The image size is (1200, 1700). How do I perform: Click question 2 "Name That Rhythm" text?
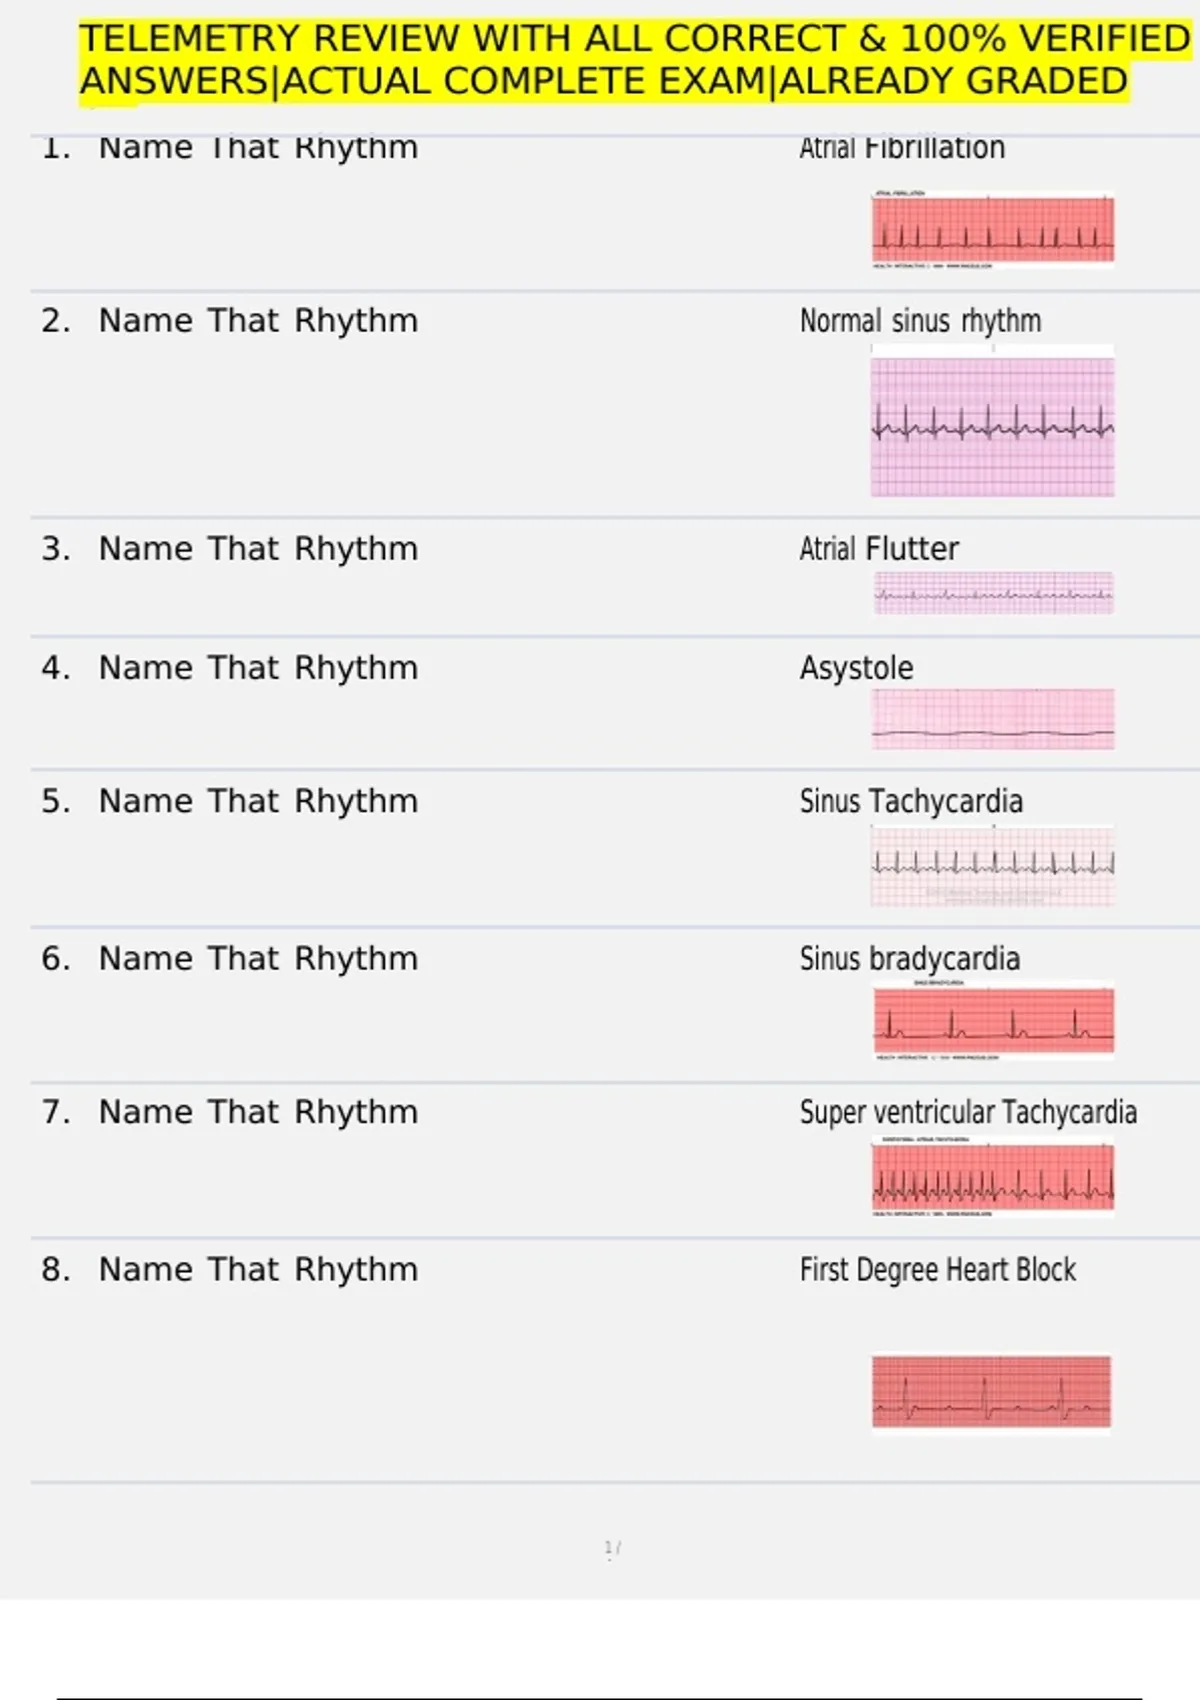coord(258,321)
